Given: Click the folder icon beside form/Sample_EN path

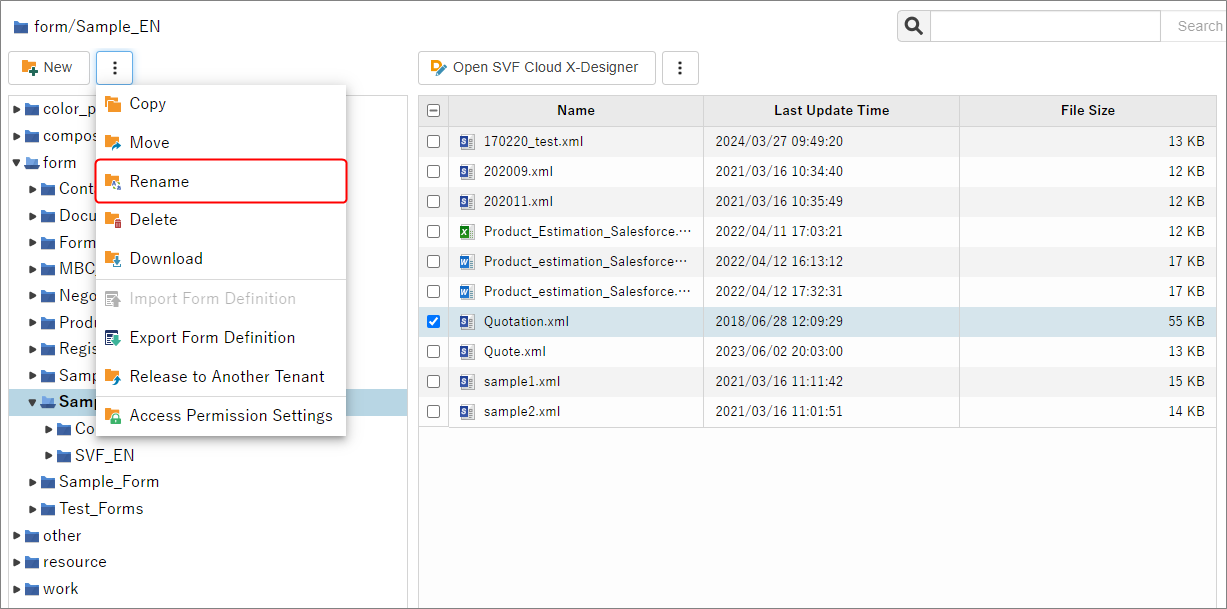Looking at the screenshot, I should (21, 27).
